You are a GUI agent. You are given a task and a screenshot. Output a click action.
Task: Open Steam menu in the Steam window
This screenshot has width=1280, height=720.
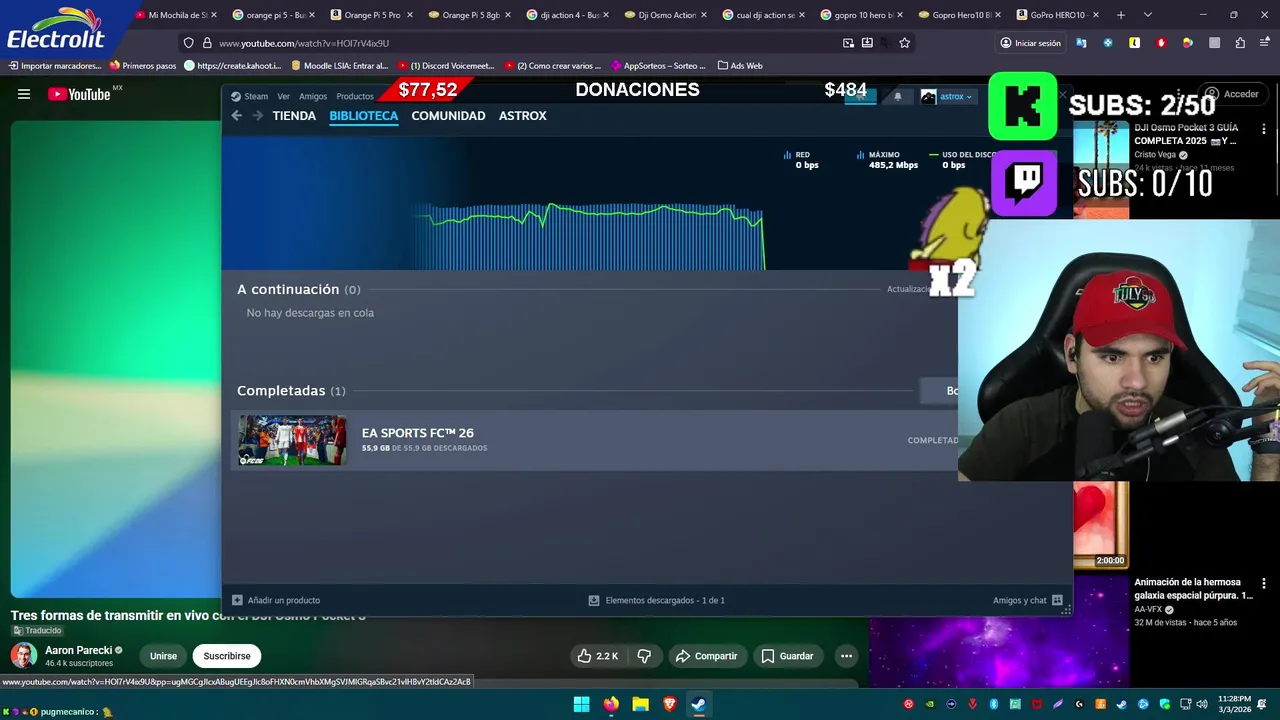pyautogui.click(x=250, y=96)
